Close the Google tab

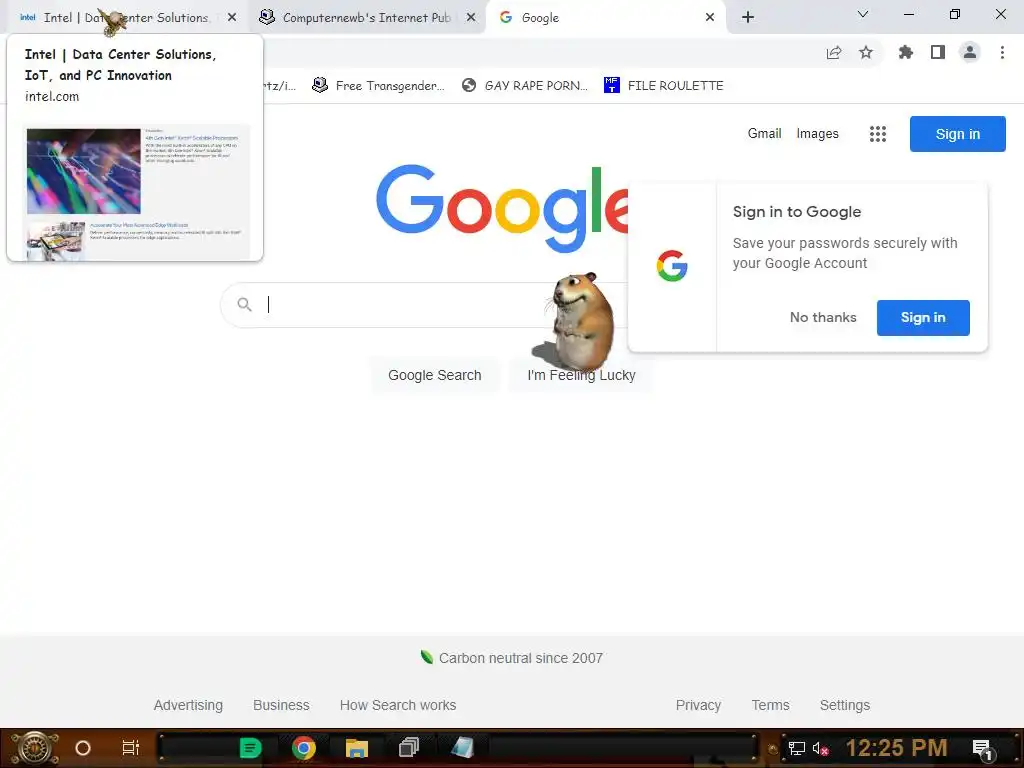[x=710, y=18]
